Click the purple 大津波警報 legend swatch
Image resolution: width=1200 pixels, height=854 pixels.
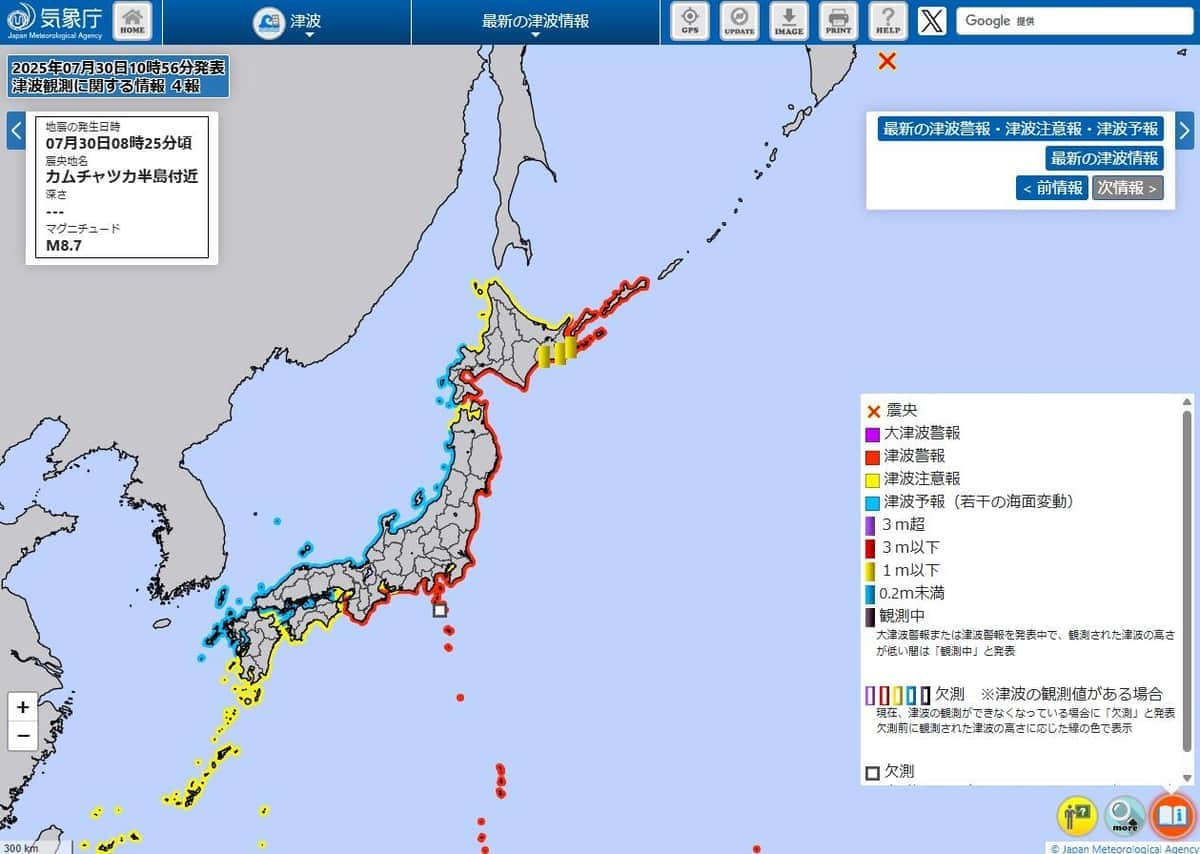873,433
